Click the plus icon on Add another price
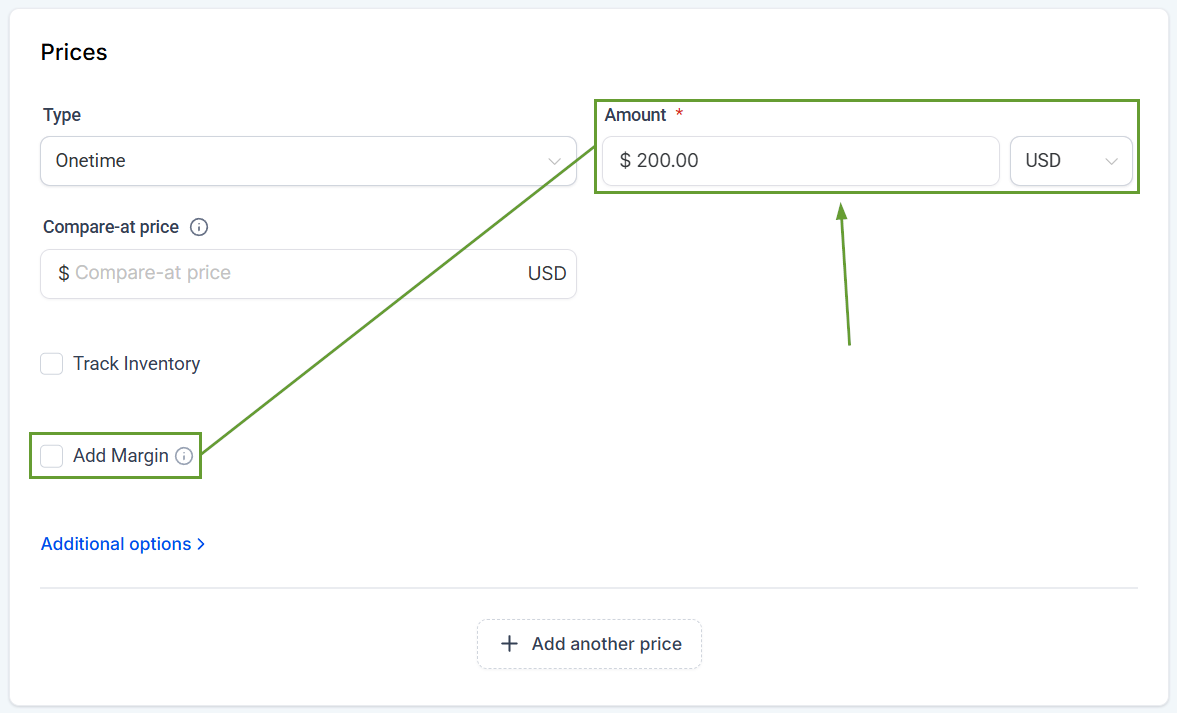 coord(509,644)
